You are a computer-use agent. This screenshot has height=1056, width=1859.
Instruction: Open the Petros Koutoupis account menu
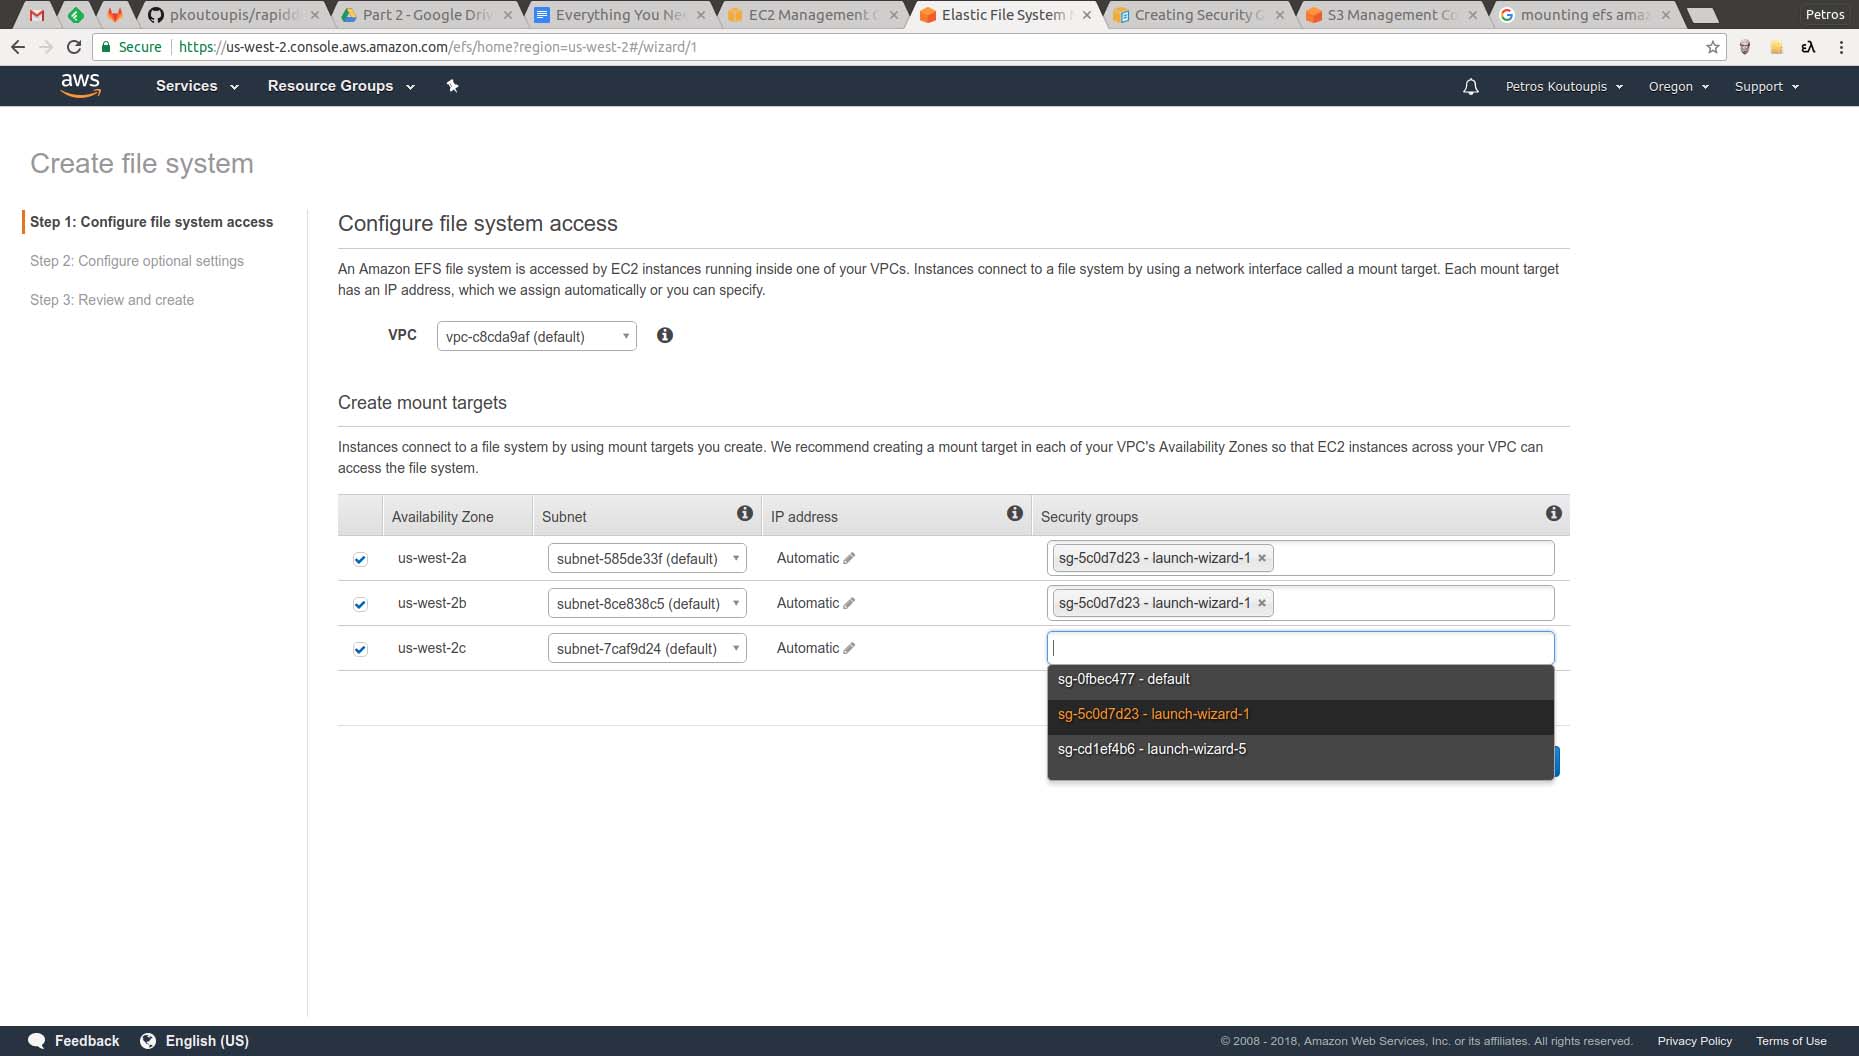pyautogui.click(x=1564, y=87)
